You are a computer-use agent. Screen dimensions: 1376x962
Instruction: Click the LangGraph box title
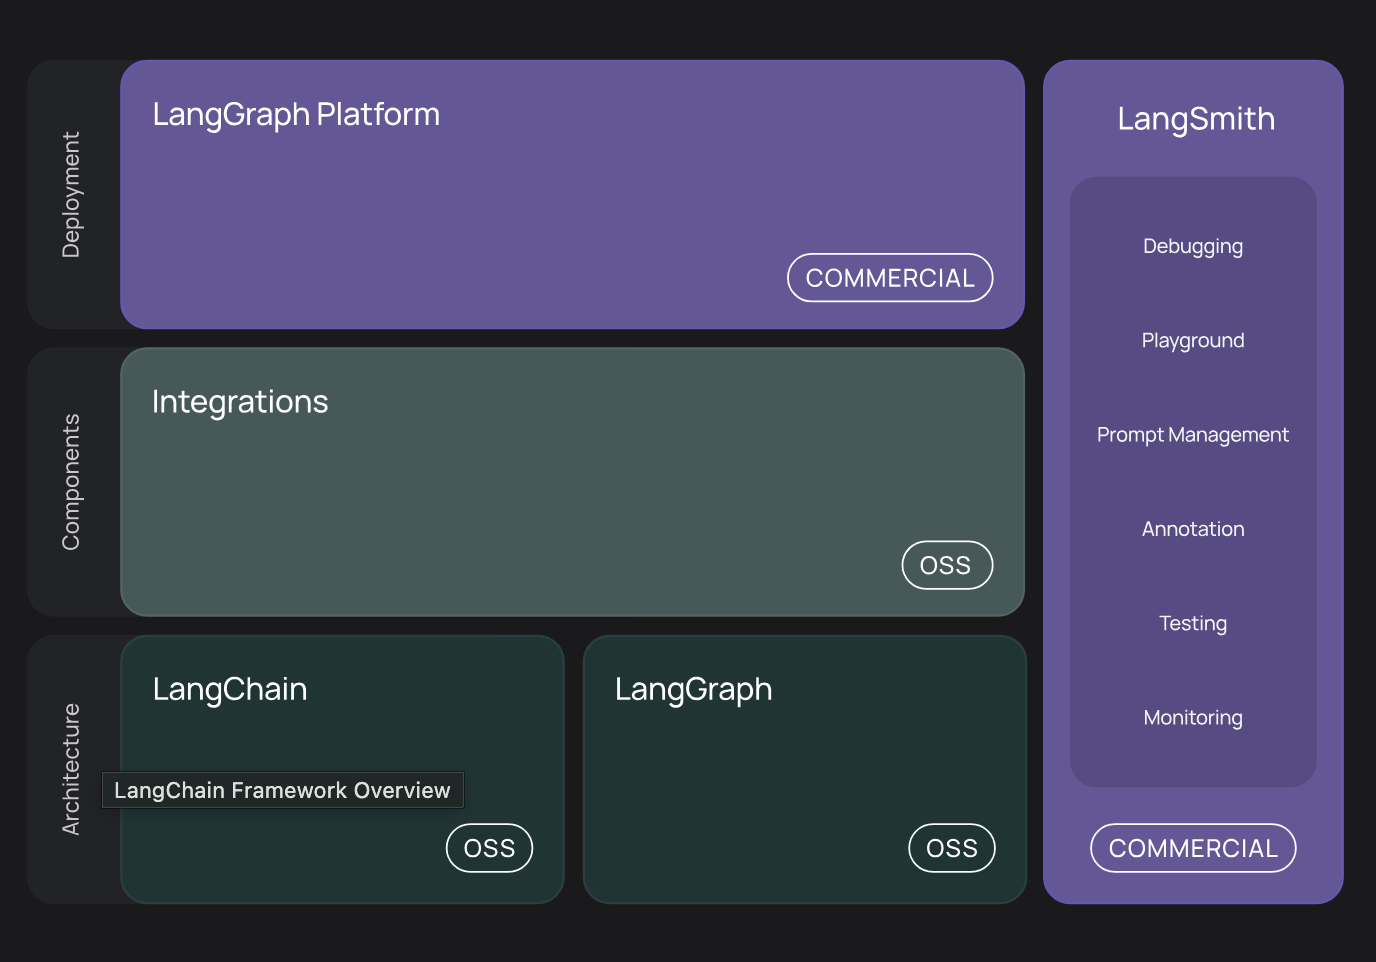point(694,690)
